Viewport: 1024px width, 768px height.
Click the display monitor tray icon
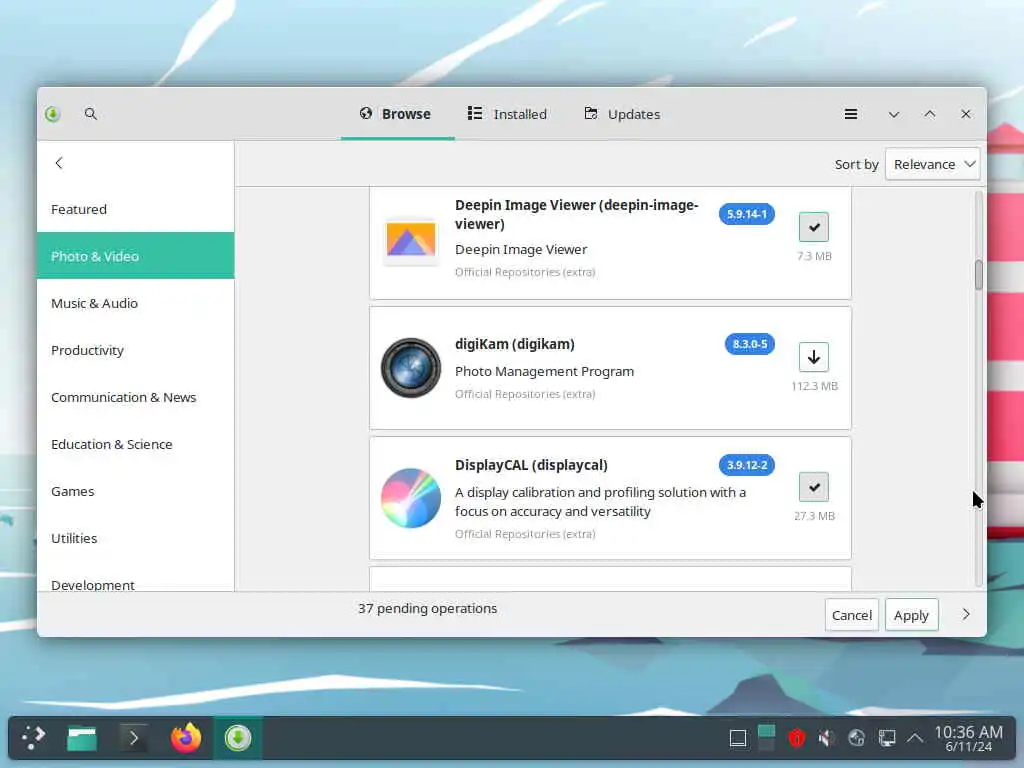pos(886,739)
